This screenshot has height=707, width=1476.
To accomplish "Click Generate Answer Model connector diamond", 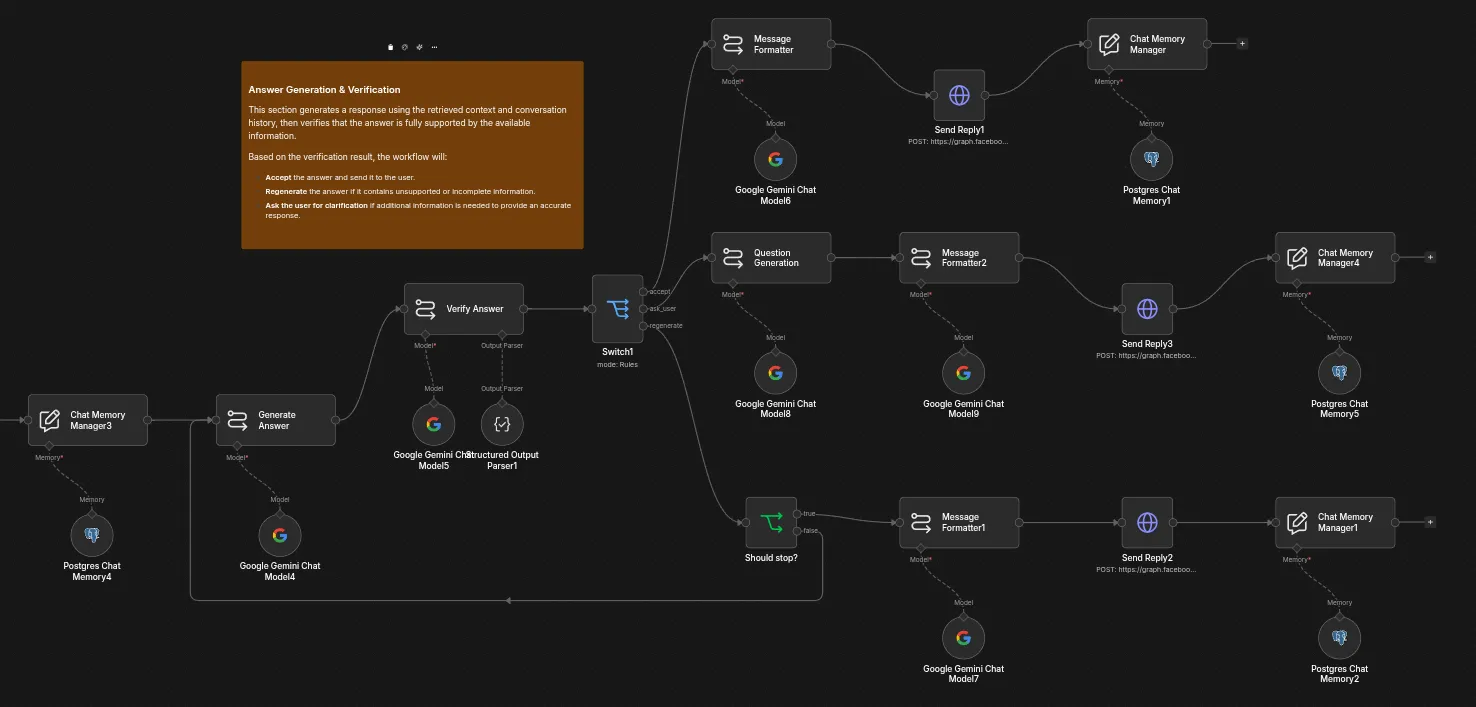I will (237, 446).
